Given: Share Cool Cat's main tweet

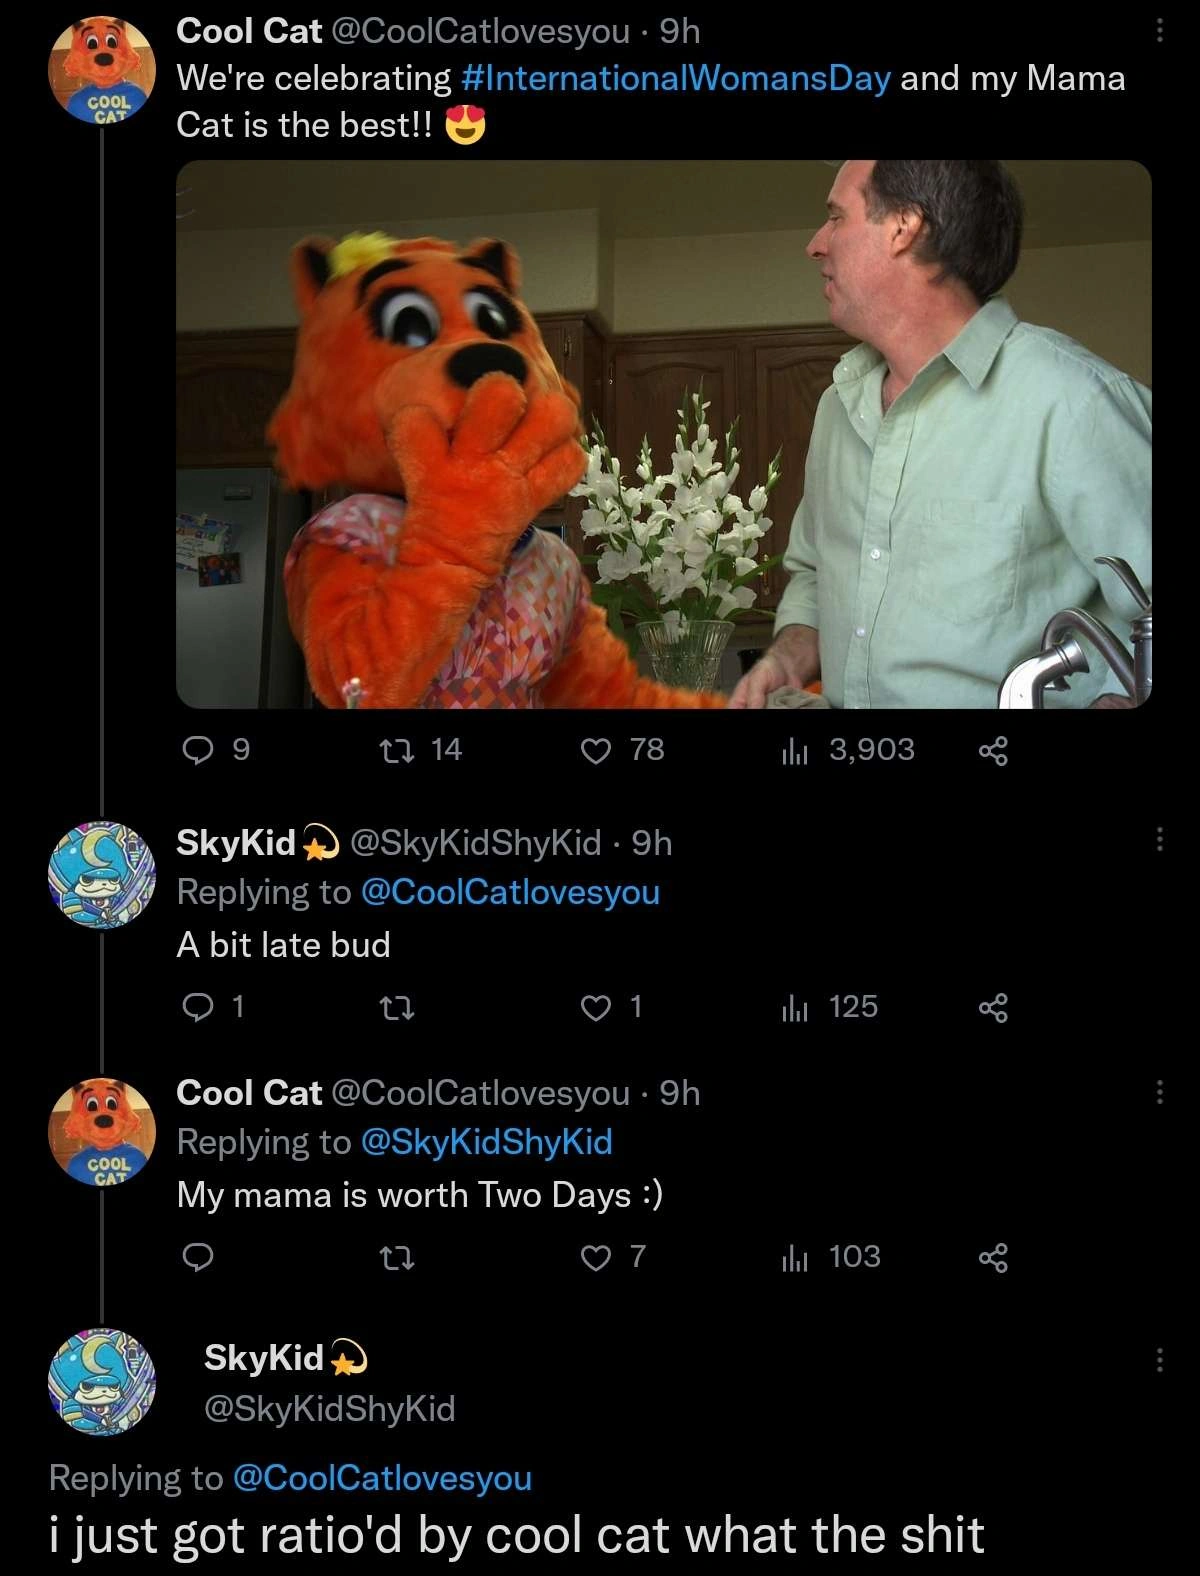Looking at the screenshot, I should [x=992, y=751].
